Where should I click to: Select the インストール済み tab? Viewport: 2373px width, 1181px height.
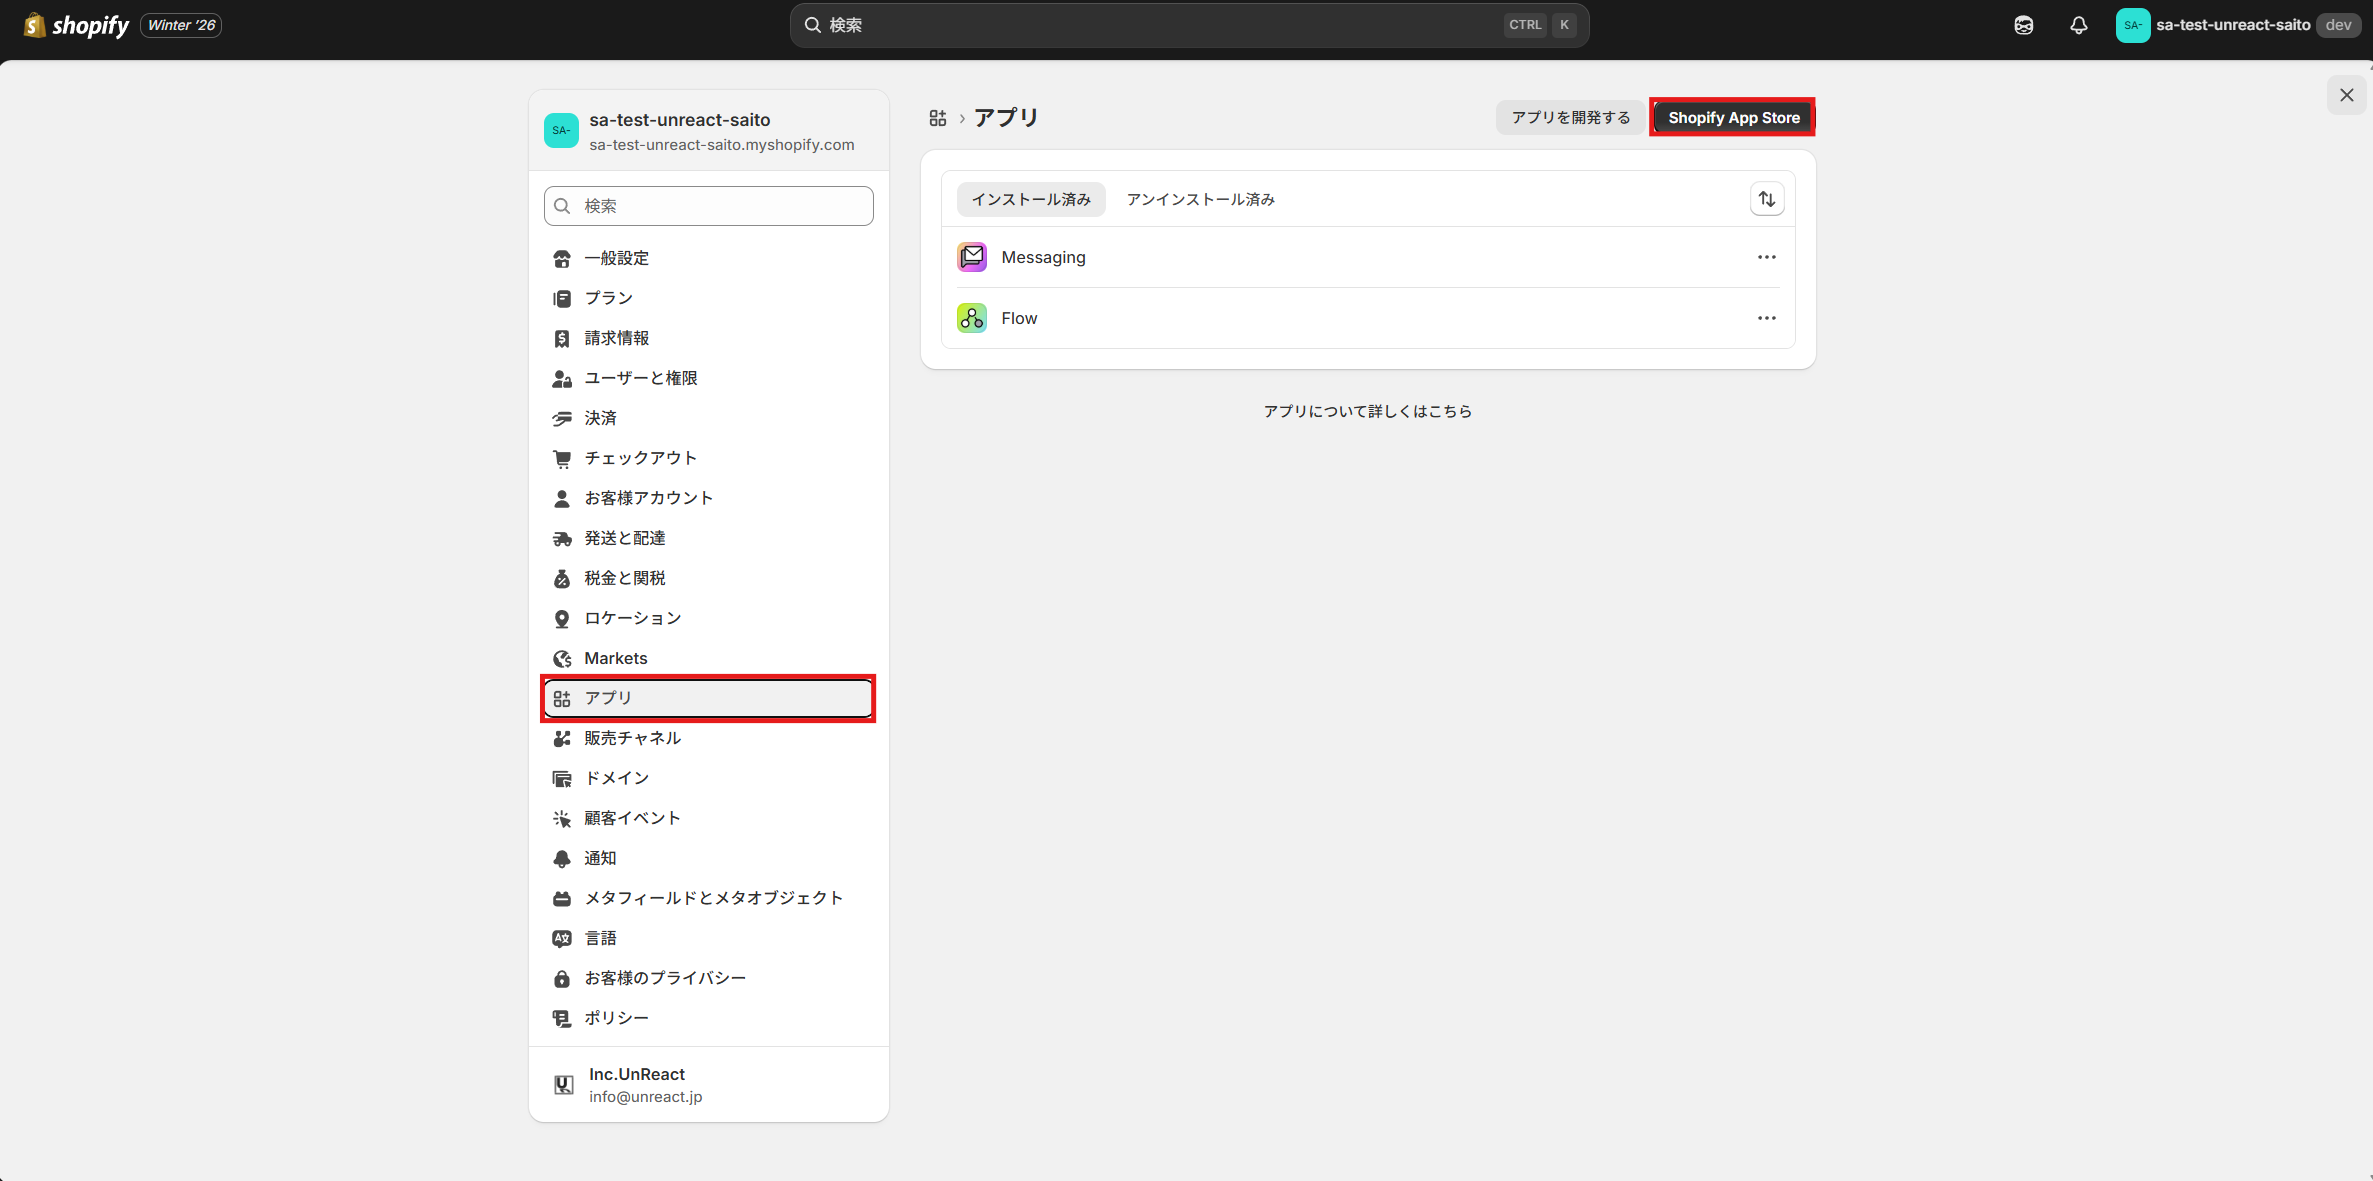click(1031, 198)
